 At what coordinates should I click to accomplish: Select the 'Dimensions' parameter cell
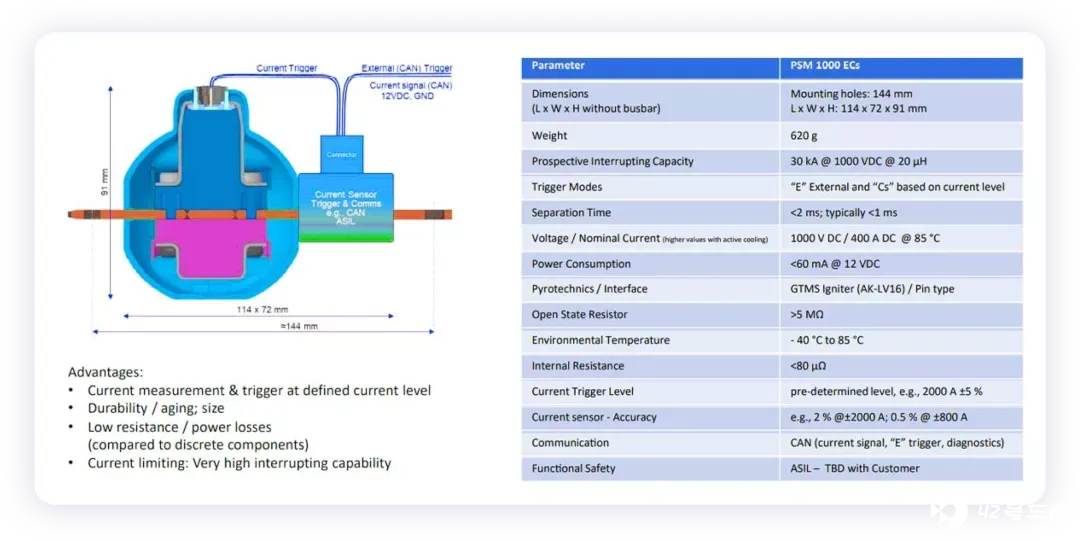650,101
